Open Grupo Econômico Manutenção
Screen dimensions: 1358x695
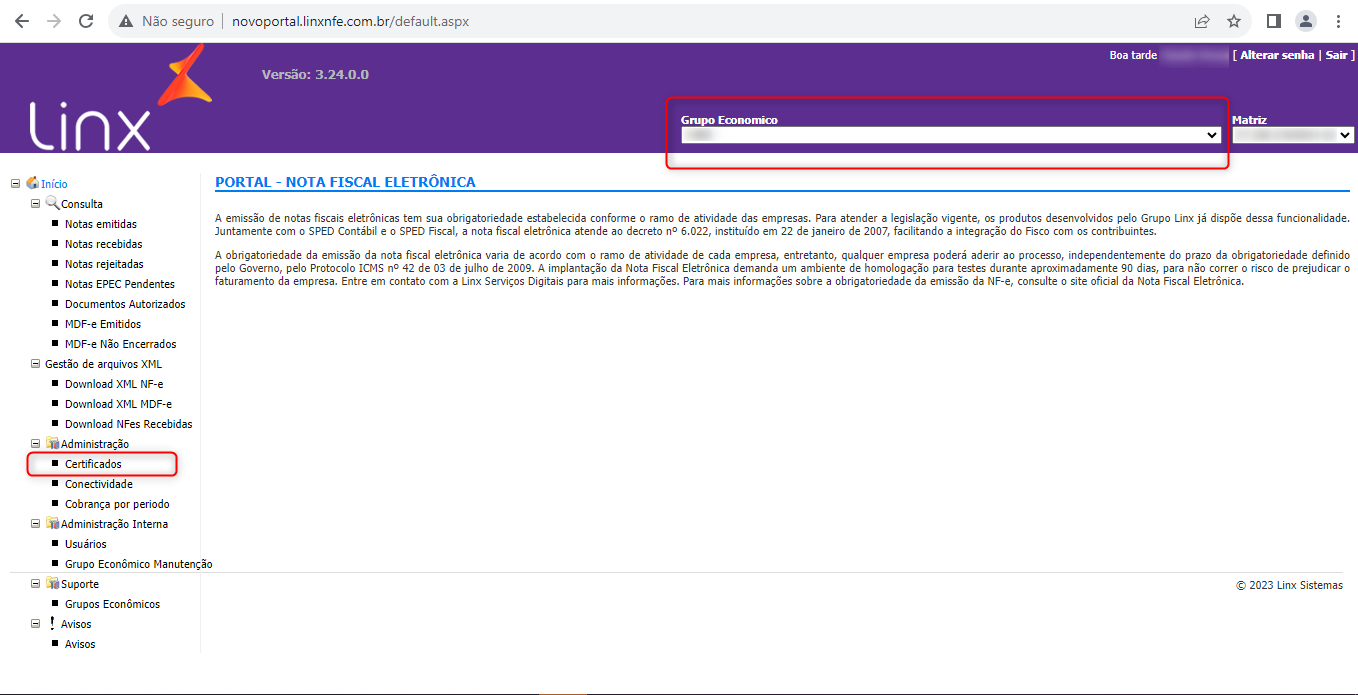[x=139, y=564]
